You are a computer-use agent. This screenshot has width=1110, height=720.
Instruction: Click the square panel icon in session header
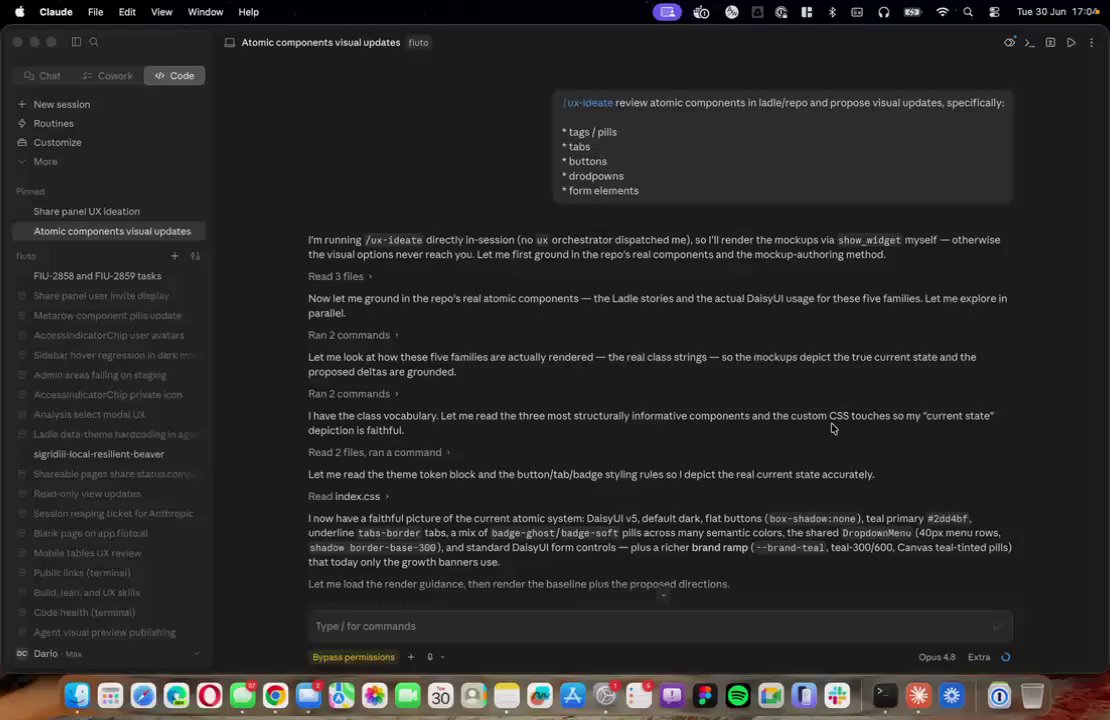[1051, 42]
